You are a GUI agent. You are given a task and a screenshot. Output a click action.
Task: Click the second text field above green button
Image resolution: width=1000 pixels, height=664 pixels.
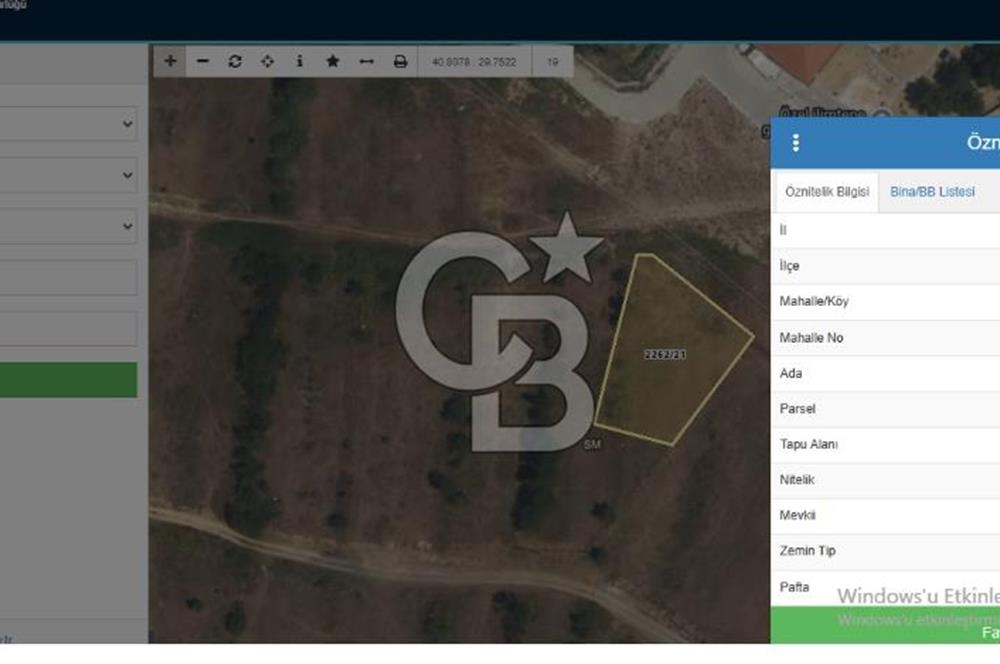coord(68,329)
